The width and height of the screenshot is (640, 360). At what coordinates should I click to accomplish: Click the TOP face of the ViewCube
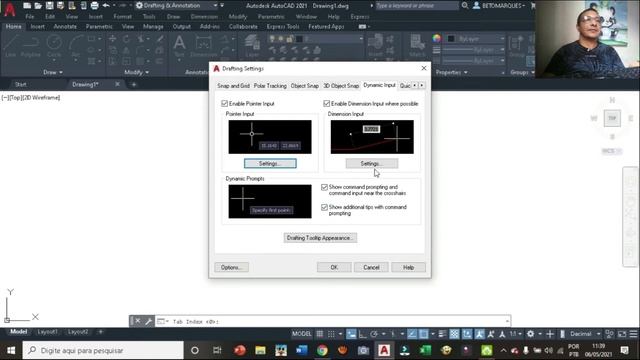click(x=612, y=118)
